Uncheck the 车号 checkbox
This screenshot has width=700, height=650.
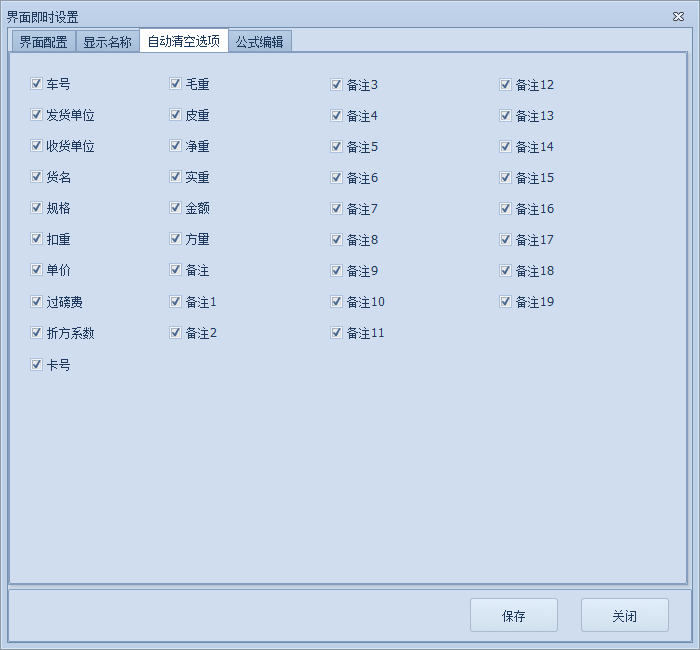click(x=36, y=83)
